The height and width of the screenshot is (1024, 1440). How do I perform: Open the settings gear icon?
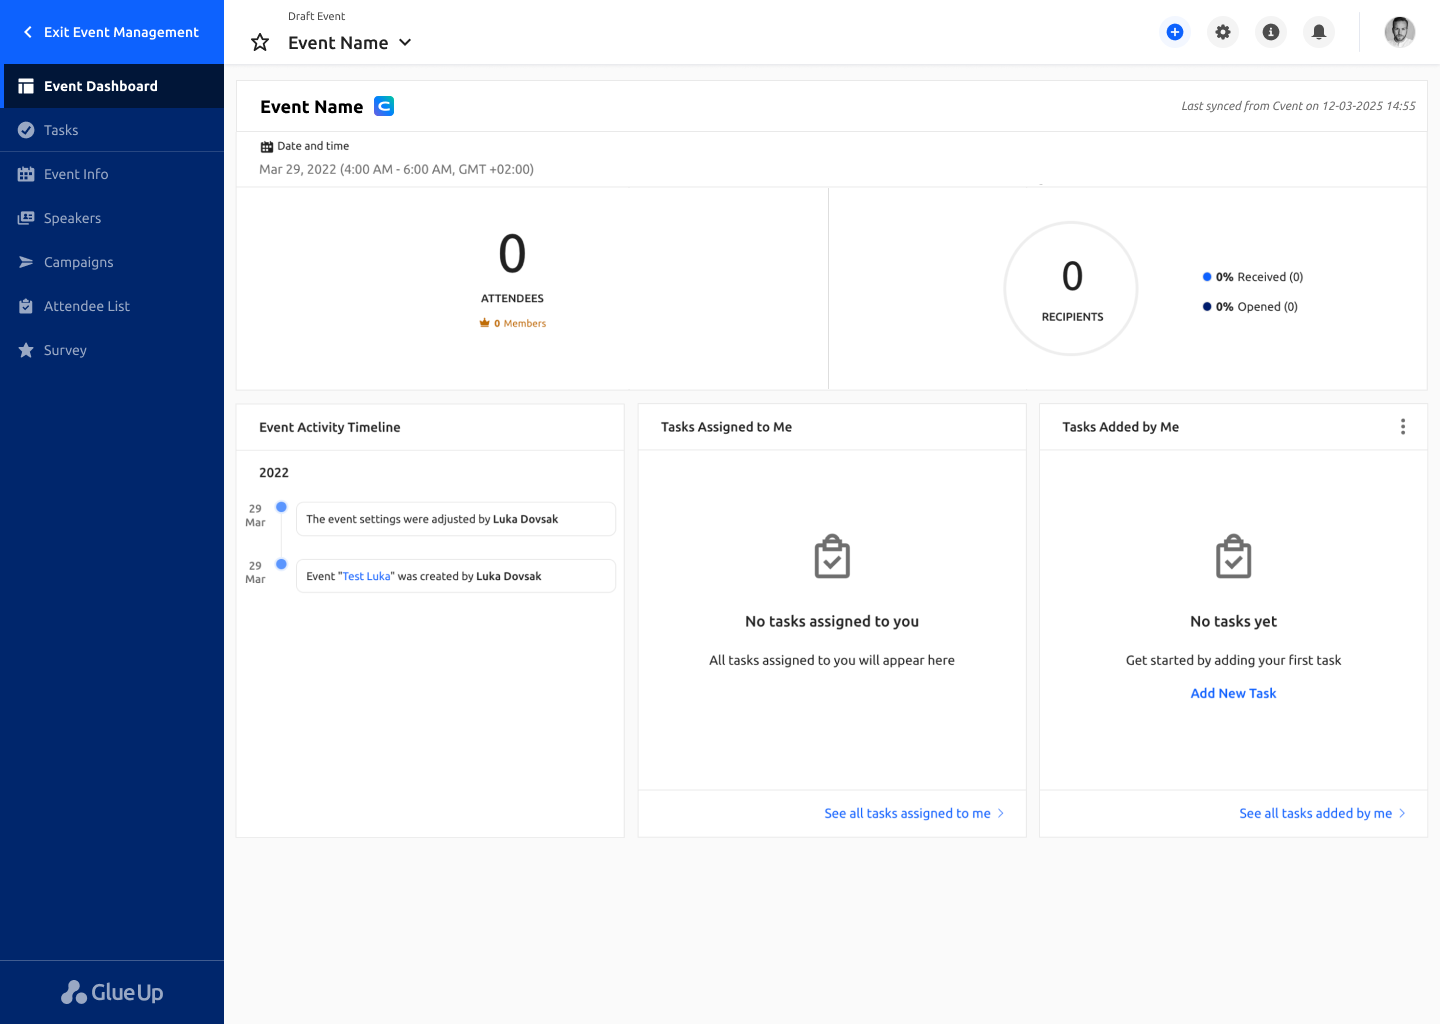1222,32
